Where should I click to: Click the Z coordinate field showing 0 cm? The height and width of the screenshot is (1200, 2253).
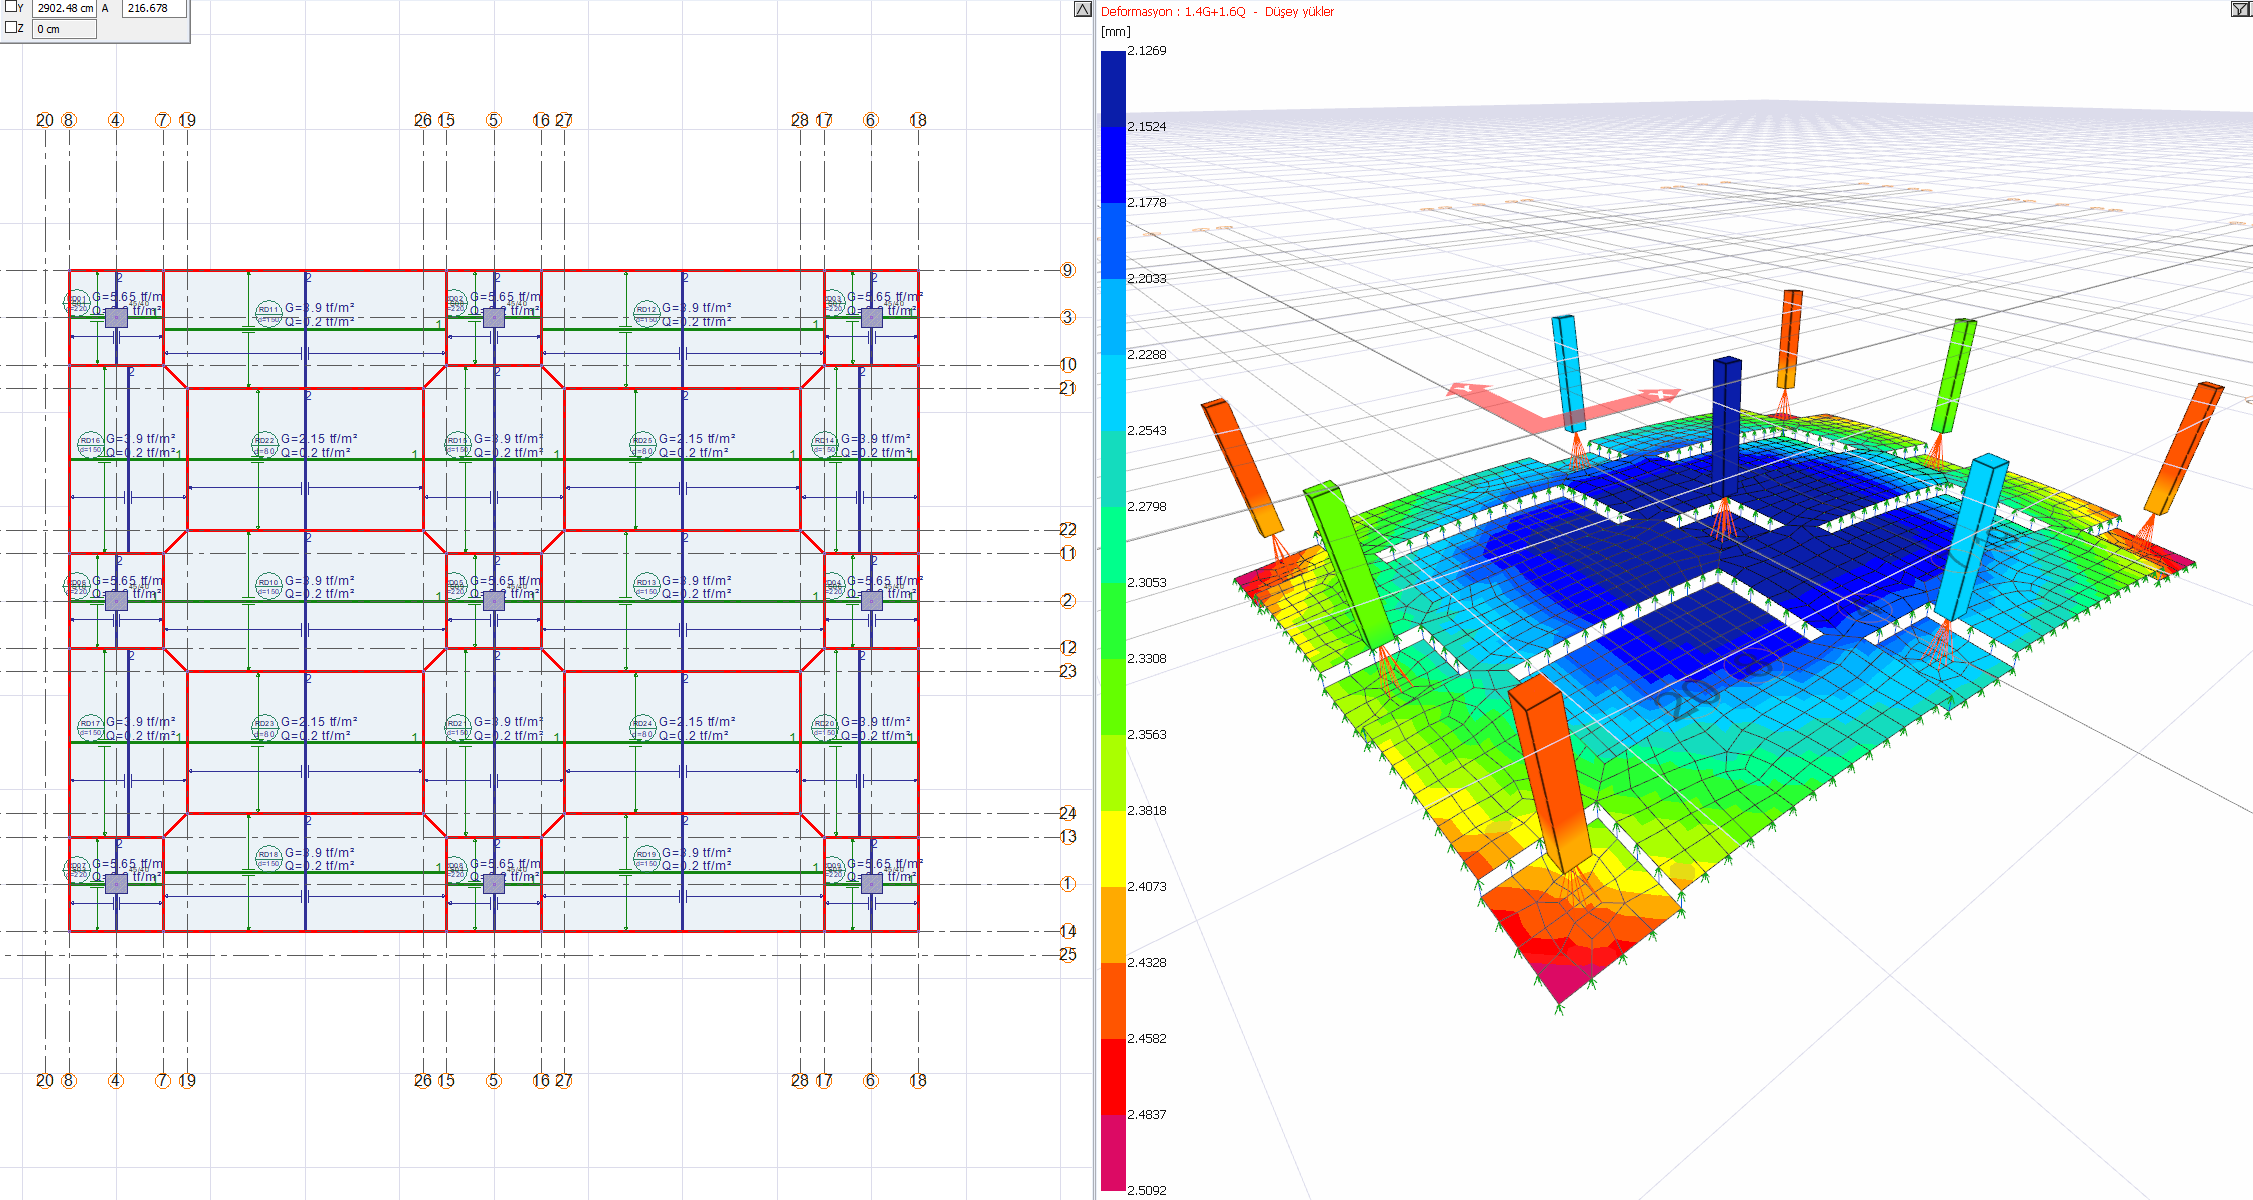[x=65, y=29]
